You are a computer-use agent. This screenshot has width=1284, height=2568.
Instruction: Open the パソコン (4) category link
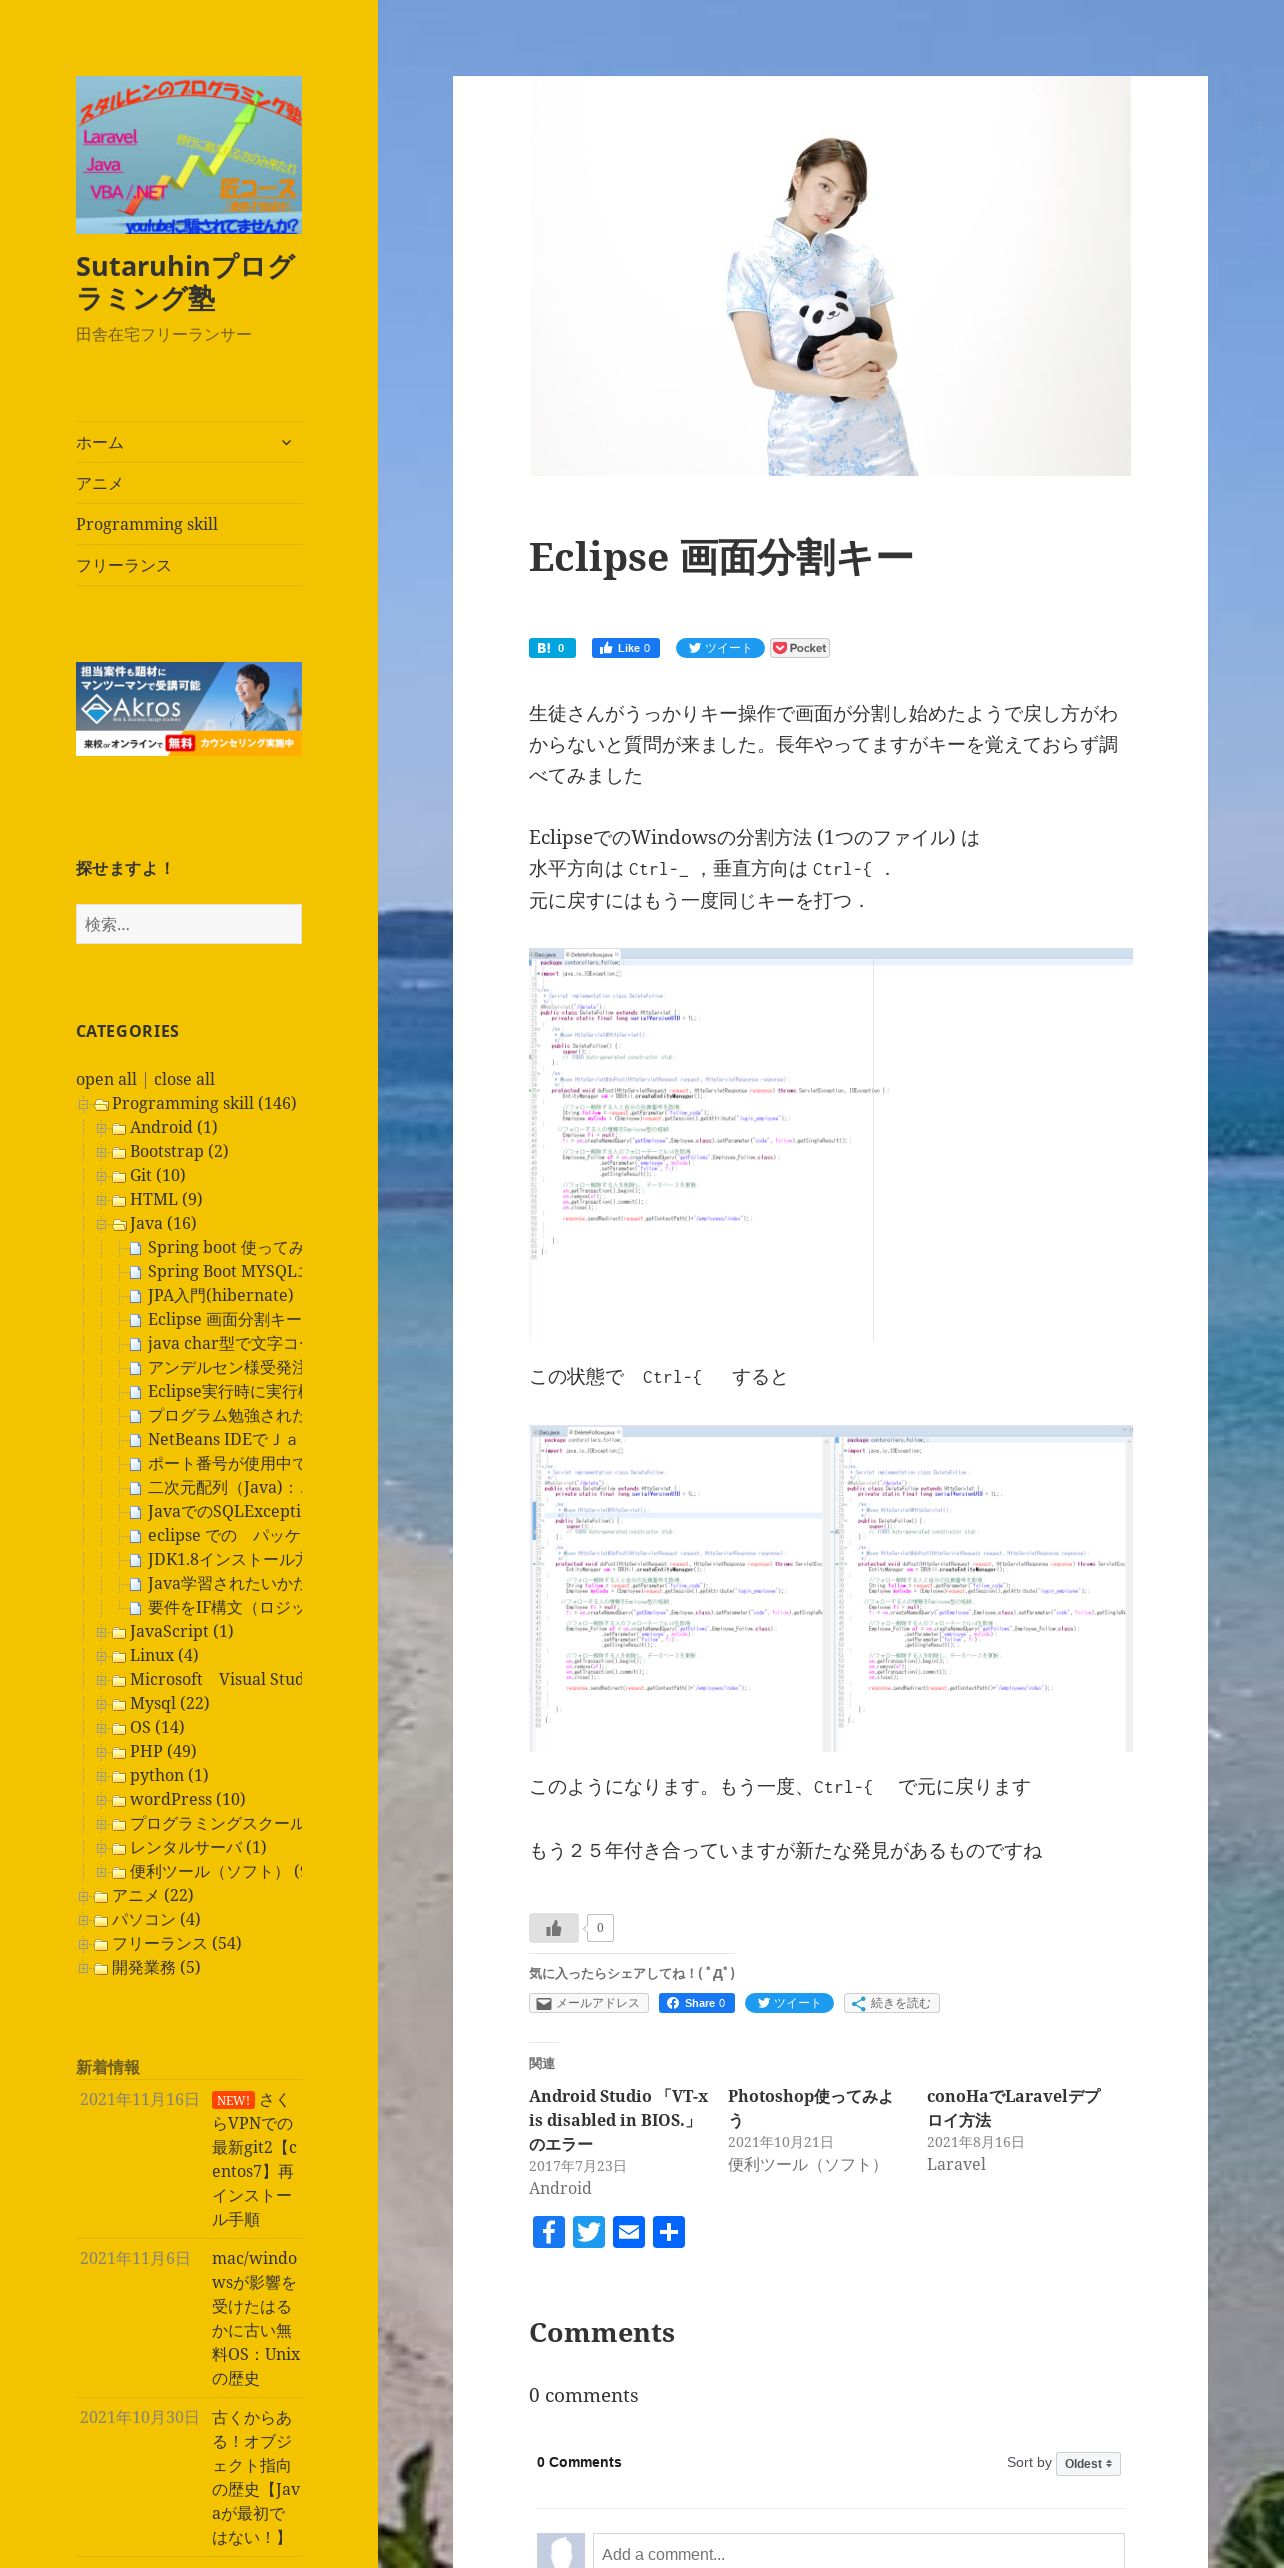tap(156, 1919)
